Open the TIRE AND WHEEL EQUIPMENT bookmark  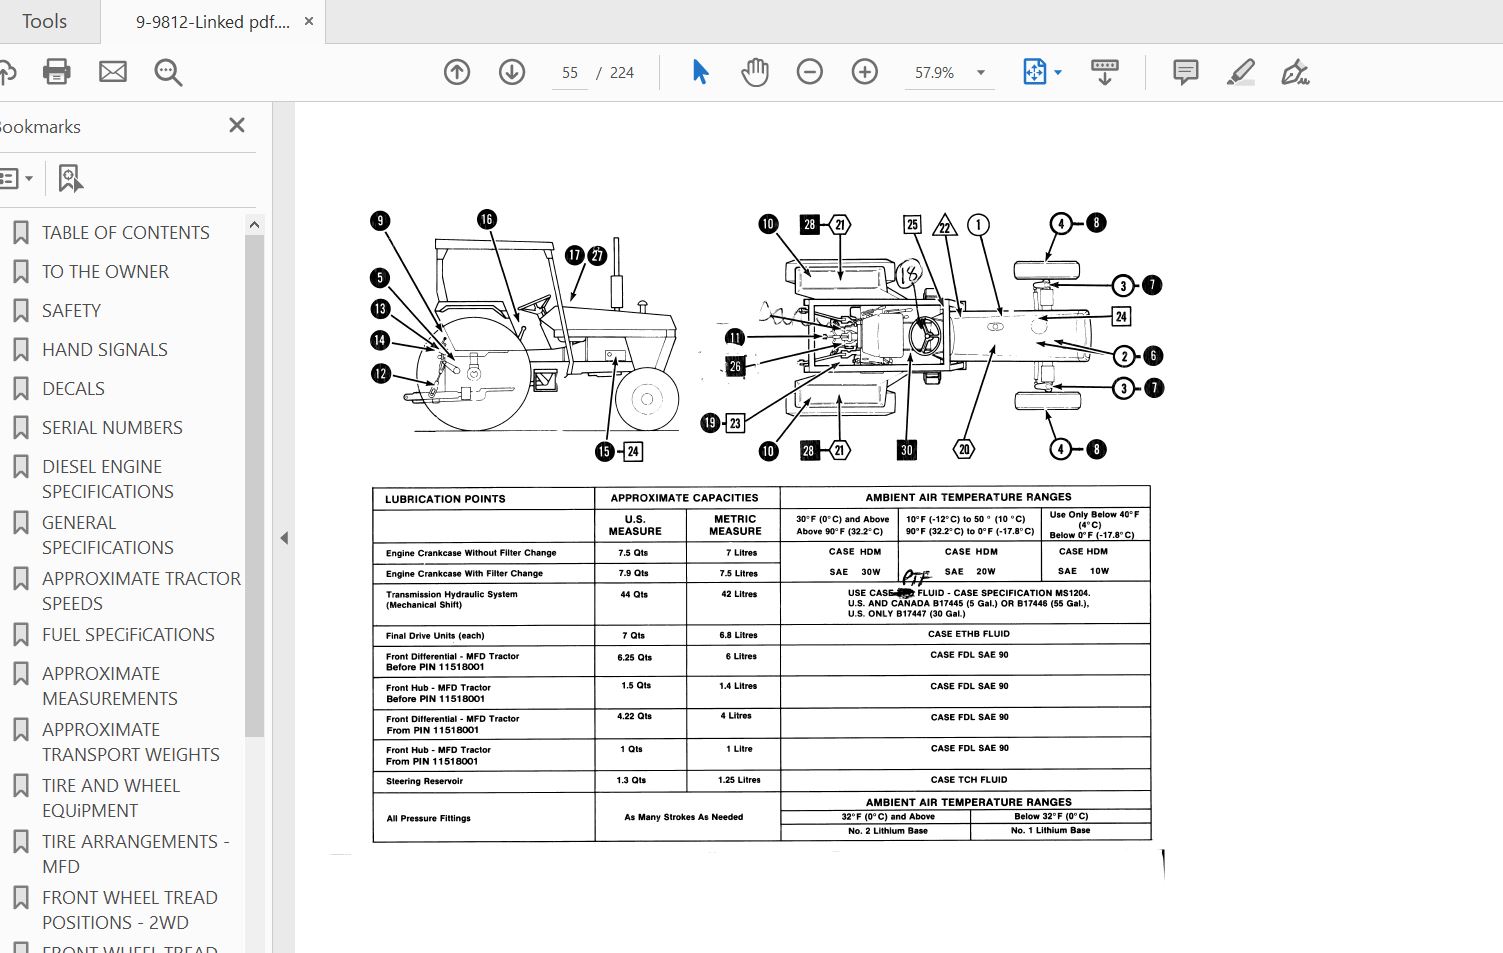[111, 798]
